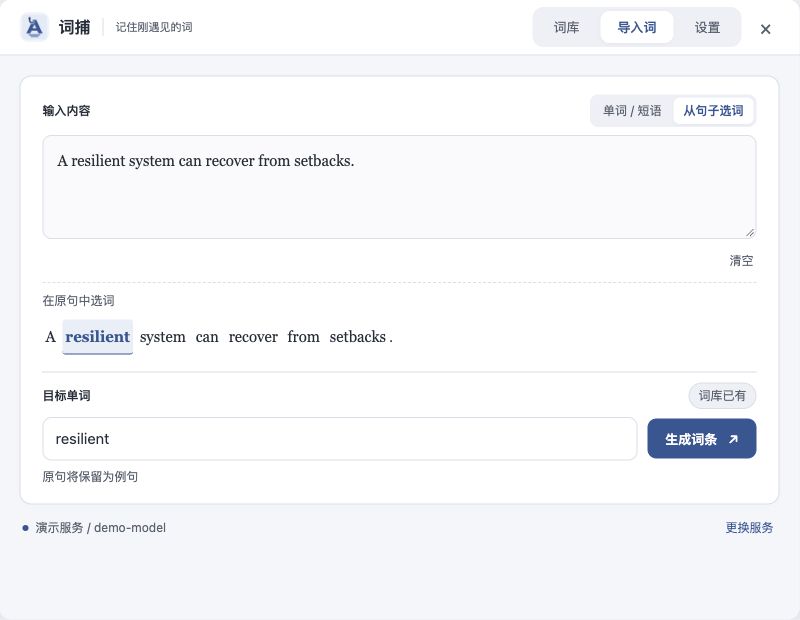The image size is (800, 620).
Task: Pick the word system from the sentence
Action: pos(163,337)
